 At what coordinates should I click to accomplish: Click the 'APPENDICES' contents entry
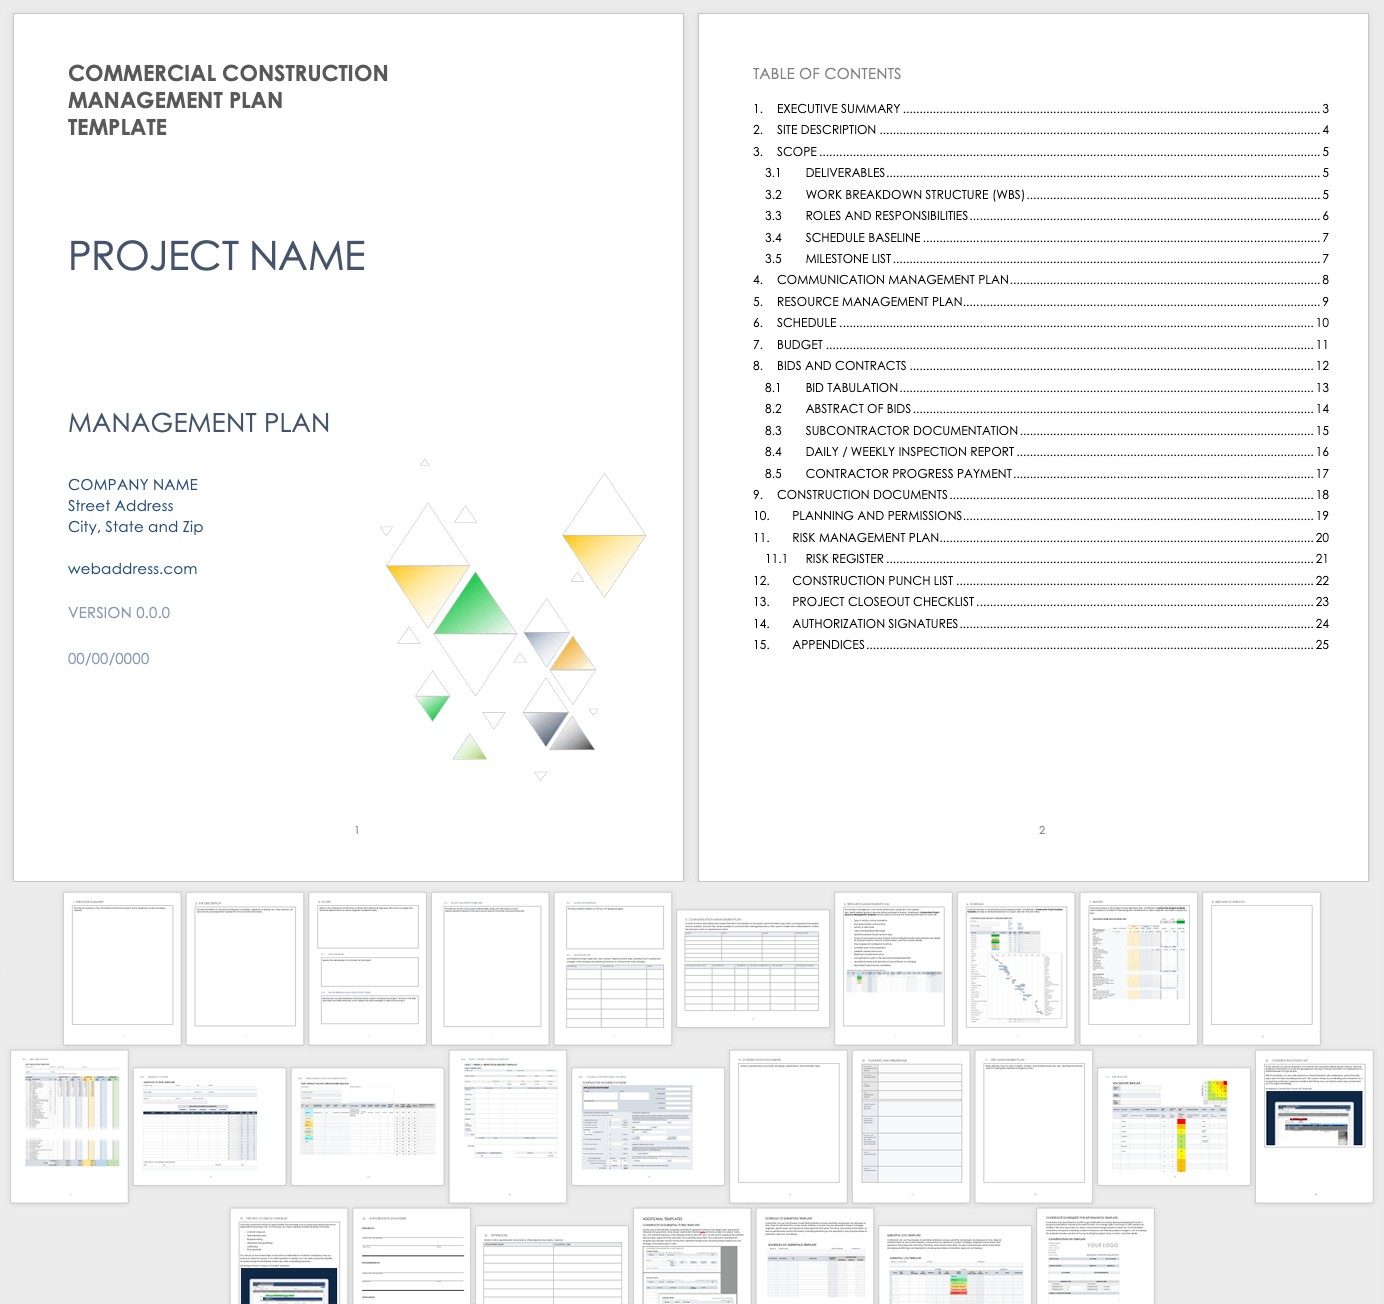pyautogui.click(x=1041, y=645)
